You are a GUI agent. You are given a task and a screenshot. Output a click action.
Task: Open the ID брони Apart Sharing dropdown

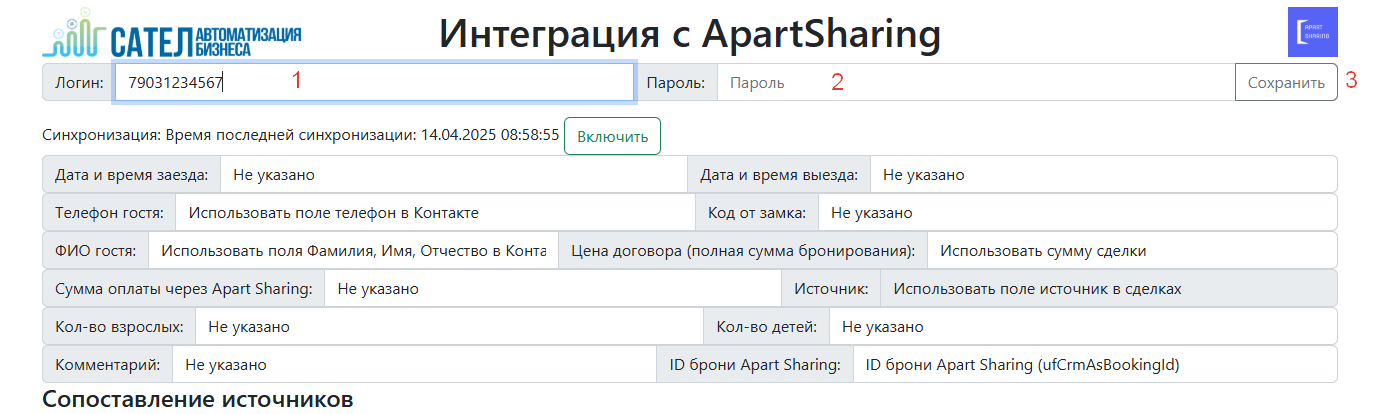click(1094, 365)
